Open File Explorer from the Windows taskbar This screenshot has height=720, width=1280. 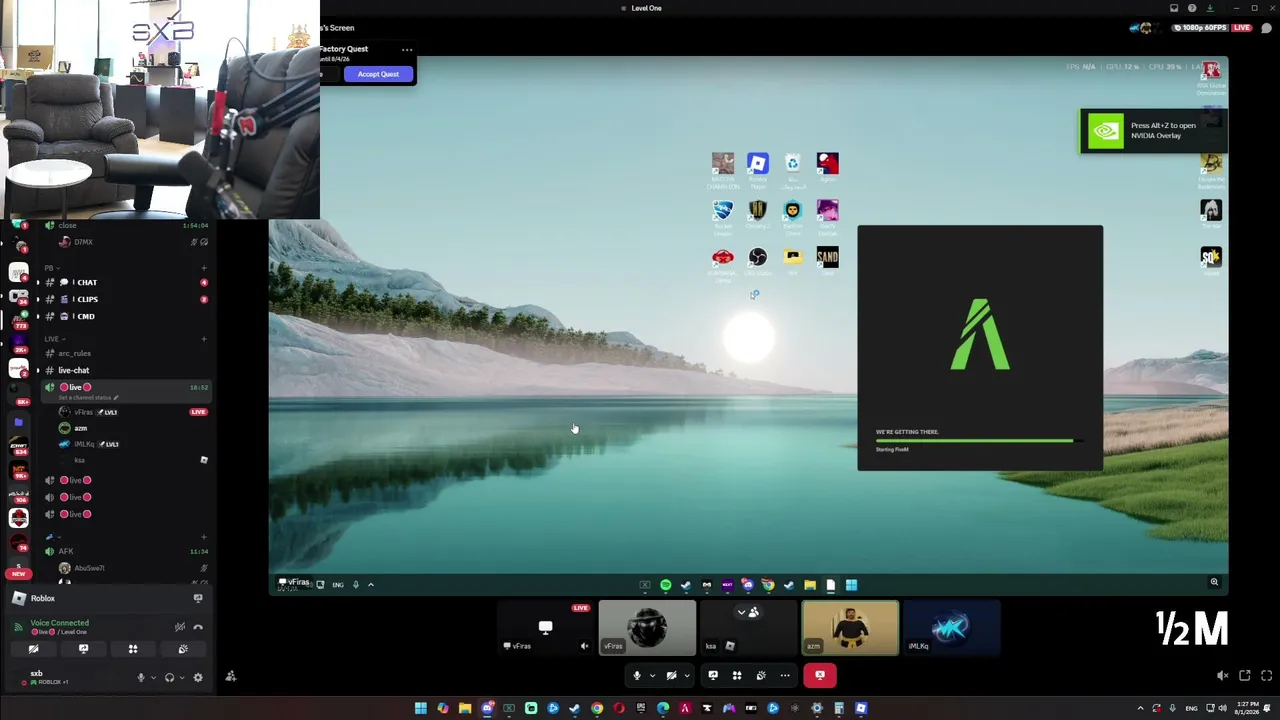(x=465, y=709)
